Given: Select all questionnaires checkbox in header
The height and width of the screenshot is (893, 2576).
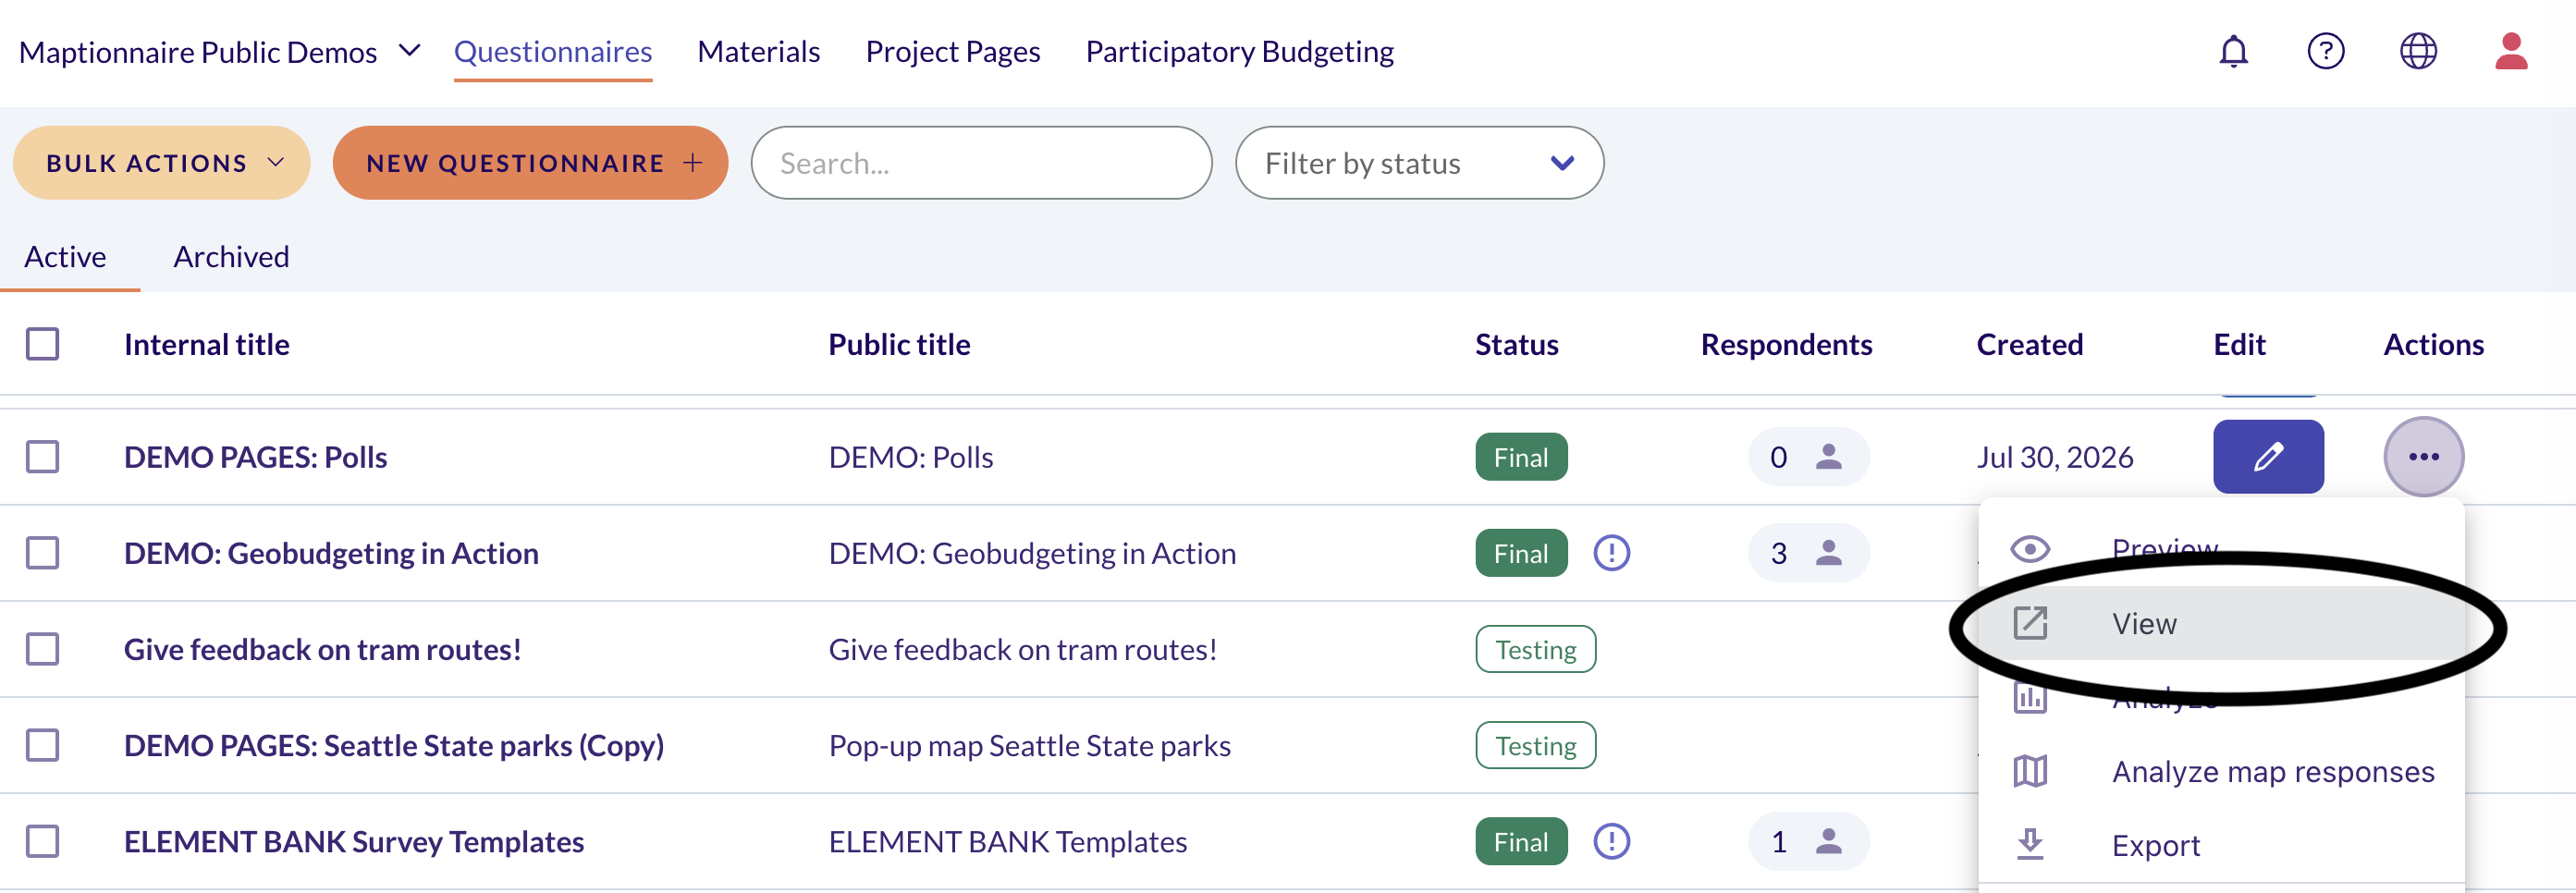Looking at the screenshot, I should [42, 344].
